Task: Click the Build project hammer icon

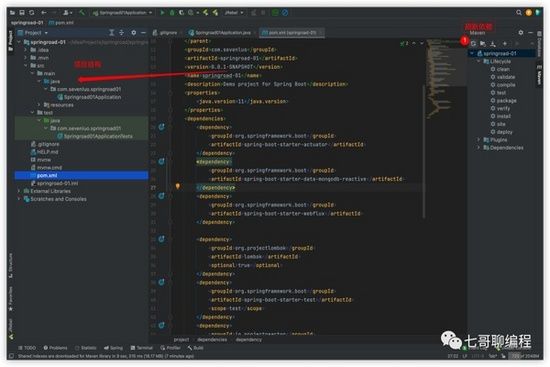Action: 82,13
